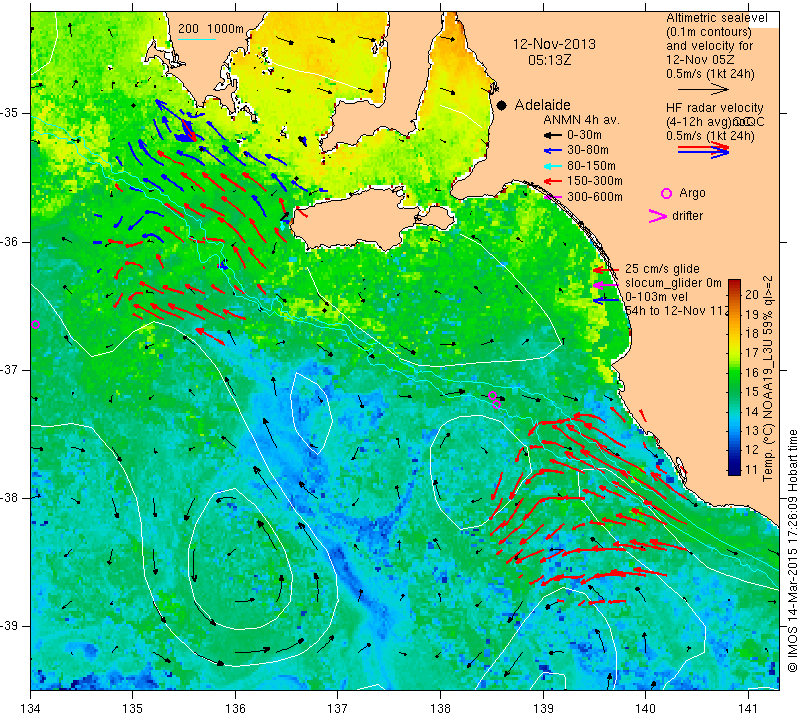Click the Argo legend label

pyautogui.click(x=692, y=193)
